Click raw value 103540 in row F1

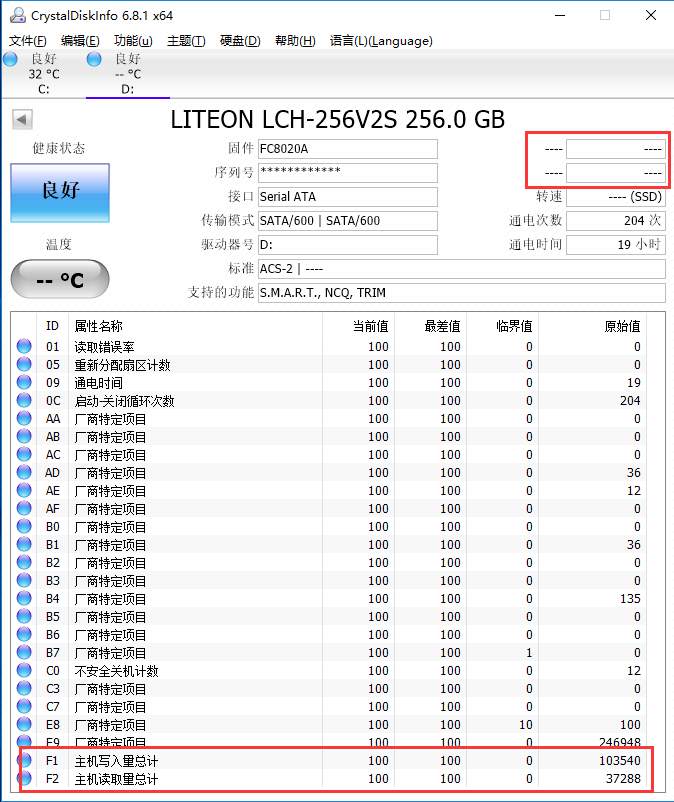click(620, 761)
